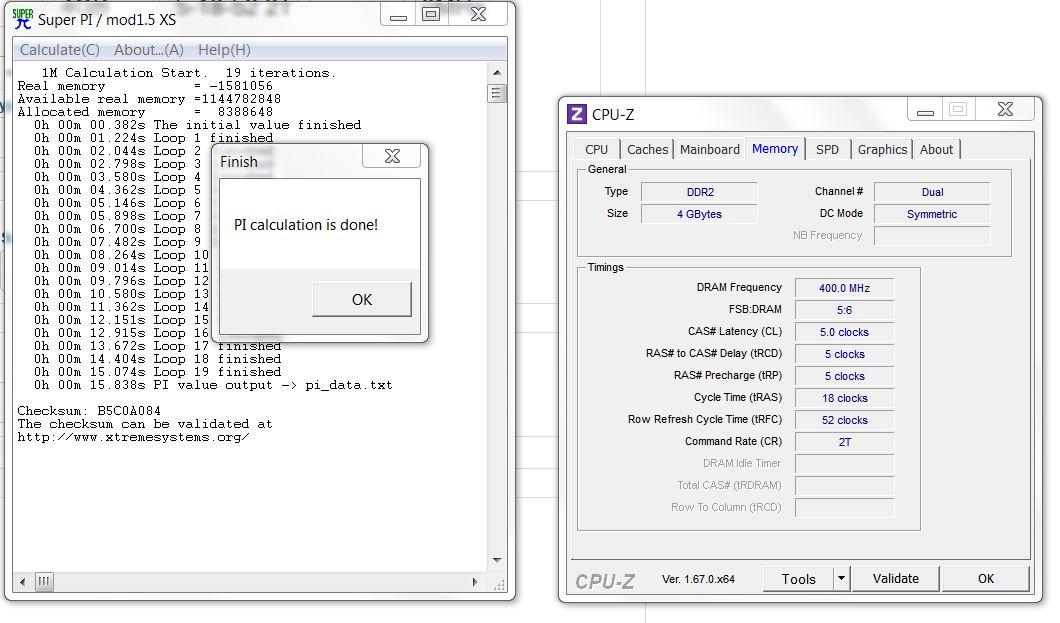Minimize the CPU-Z window
This screenshot has height=623, width=1060.
(x=925, y=109)
